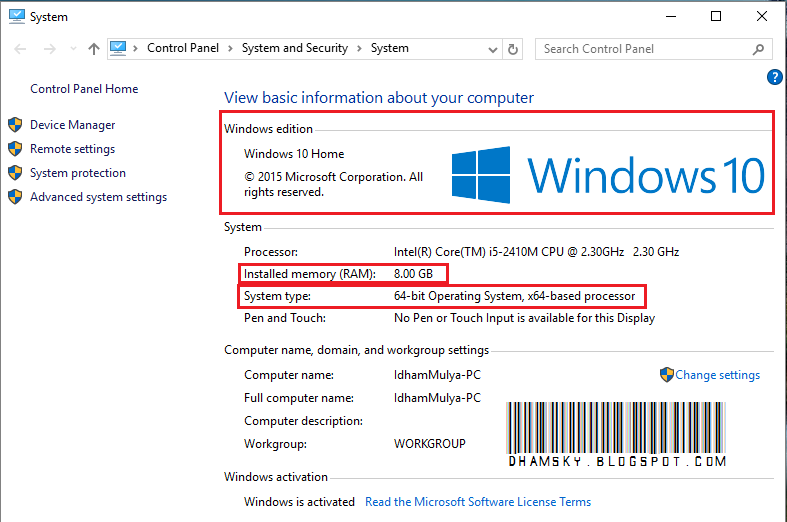Select System and Security in breadcrumb
Viewport: 787px width, 522px height.
pyautogui.click(x=294, y=48)
